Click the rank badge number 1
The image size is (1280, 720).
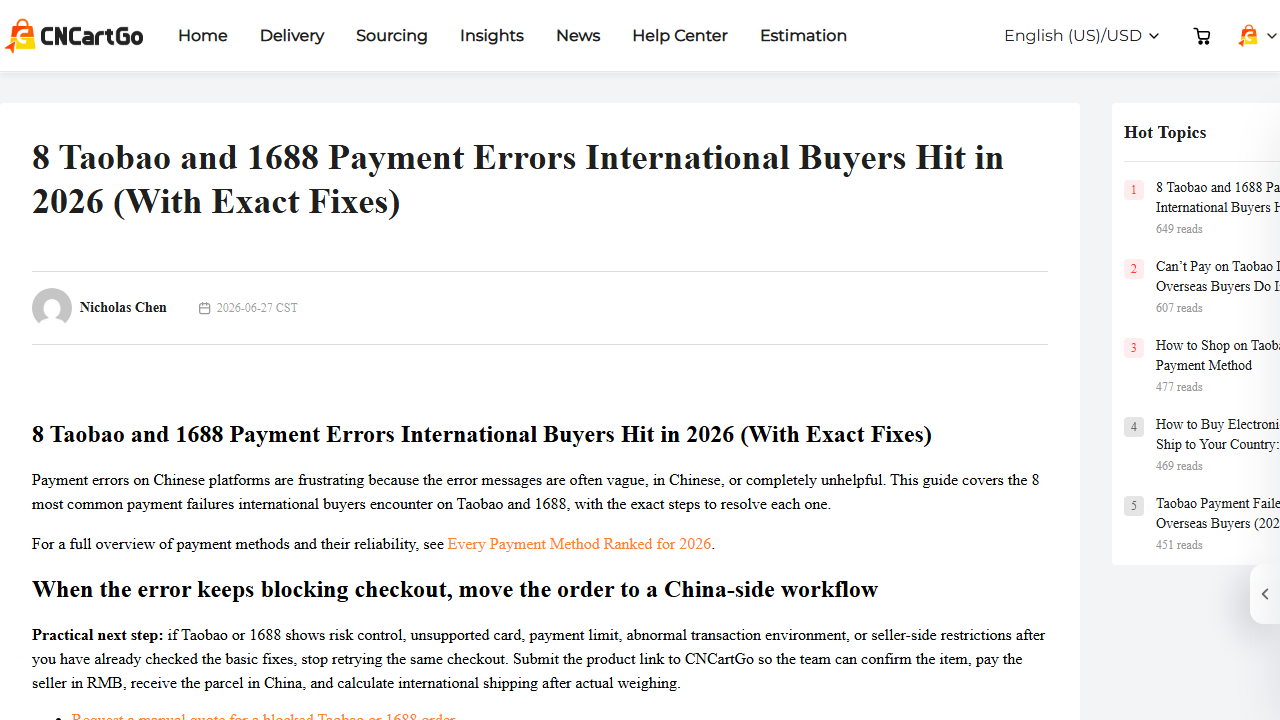pos(1134,190)
